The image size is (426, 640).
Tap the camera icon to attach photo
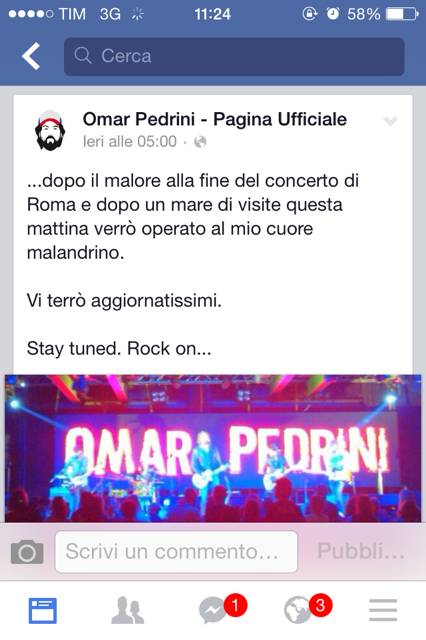(27, 552)
